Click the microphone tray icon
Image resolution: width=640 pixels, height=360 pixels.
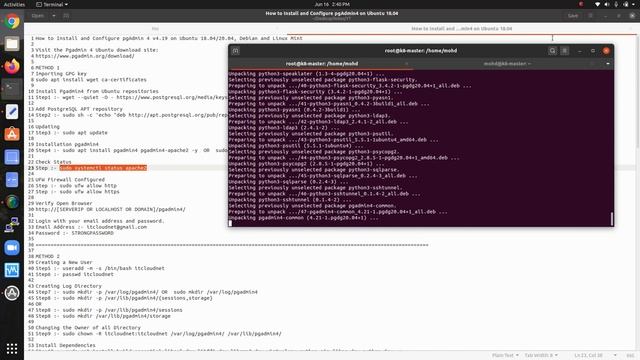click(x=616, y=4)
